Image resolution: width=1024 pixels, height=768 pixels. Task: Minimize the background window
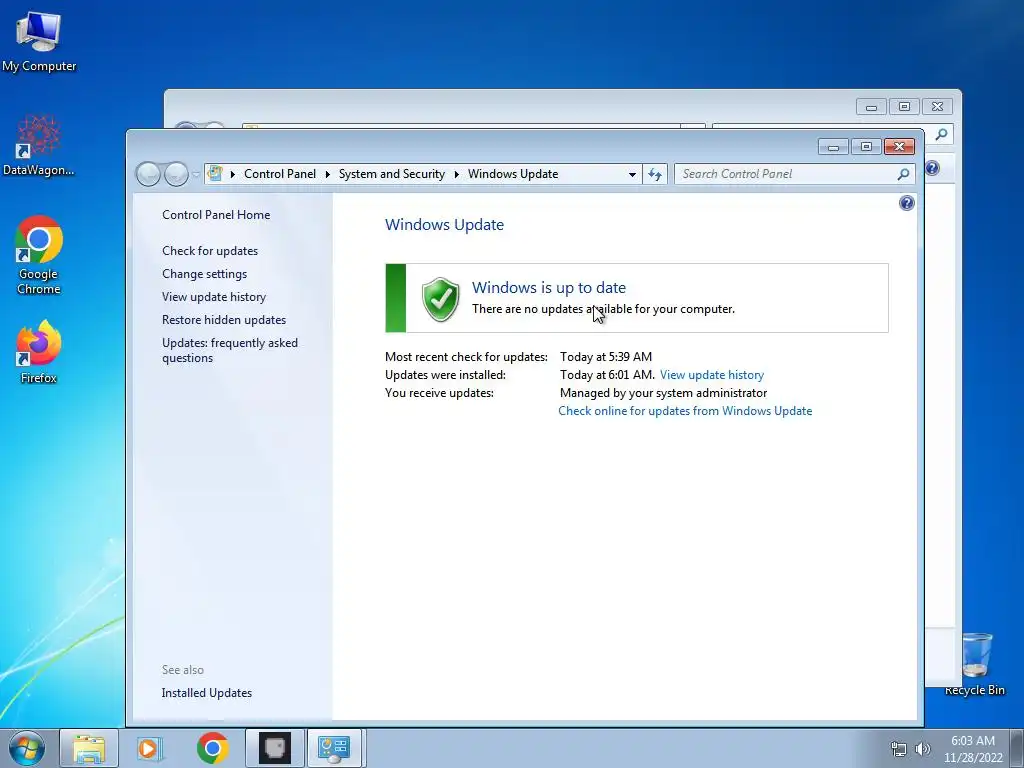click(871, 106)
